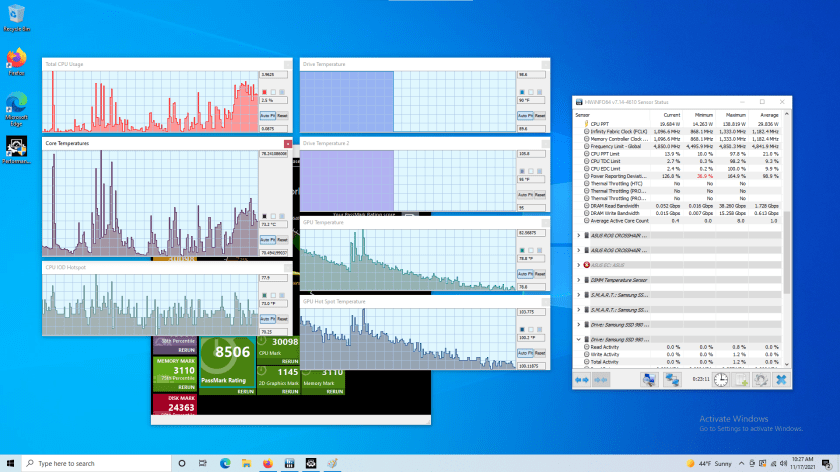Collapse the expanded Samsung SSD drive group
This screenshot has height=472, width=840.
point(579,339)
